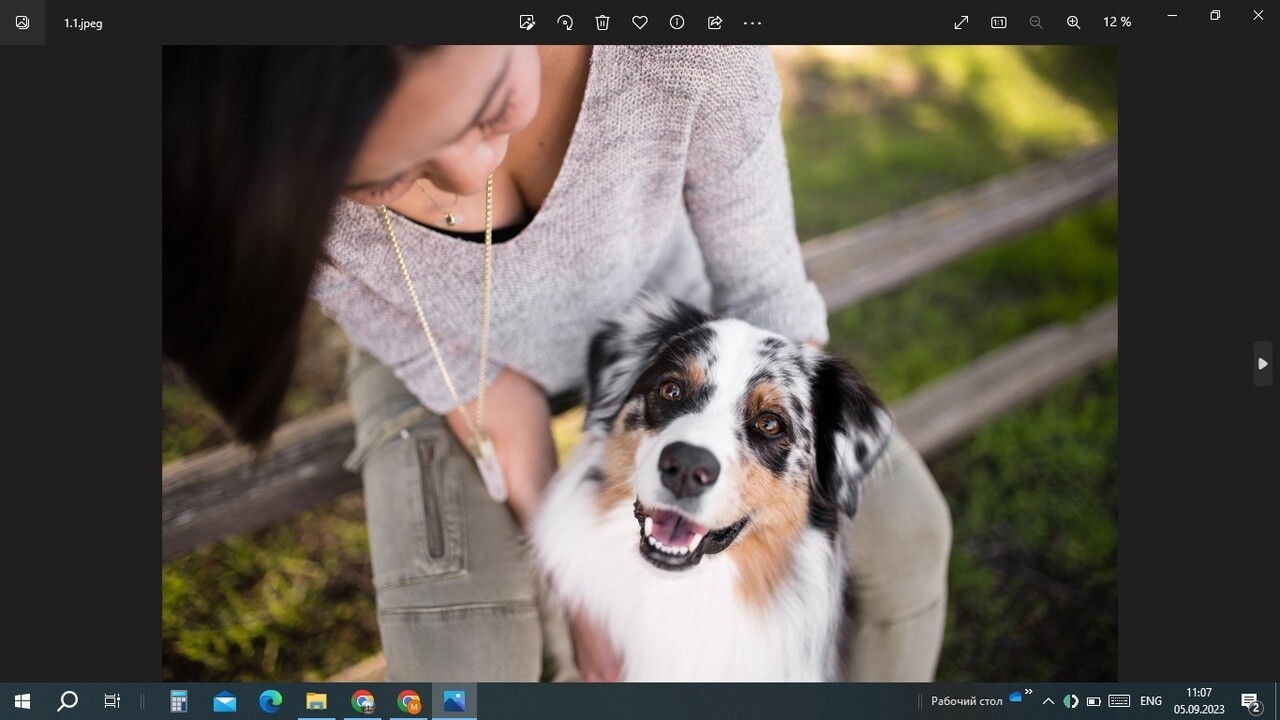Open File Explorer from the taskbar

click(x=317, y=701)
